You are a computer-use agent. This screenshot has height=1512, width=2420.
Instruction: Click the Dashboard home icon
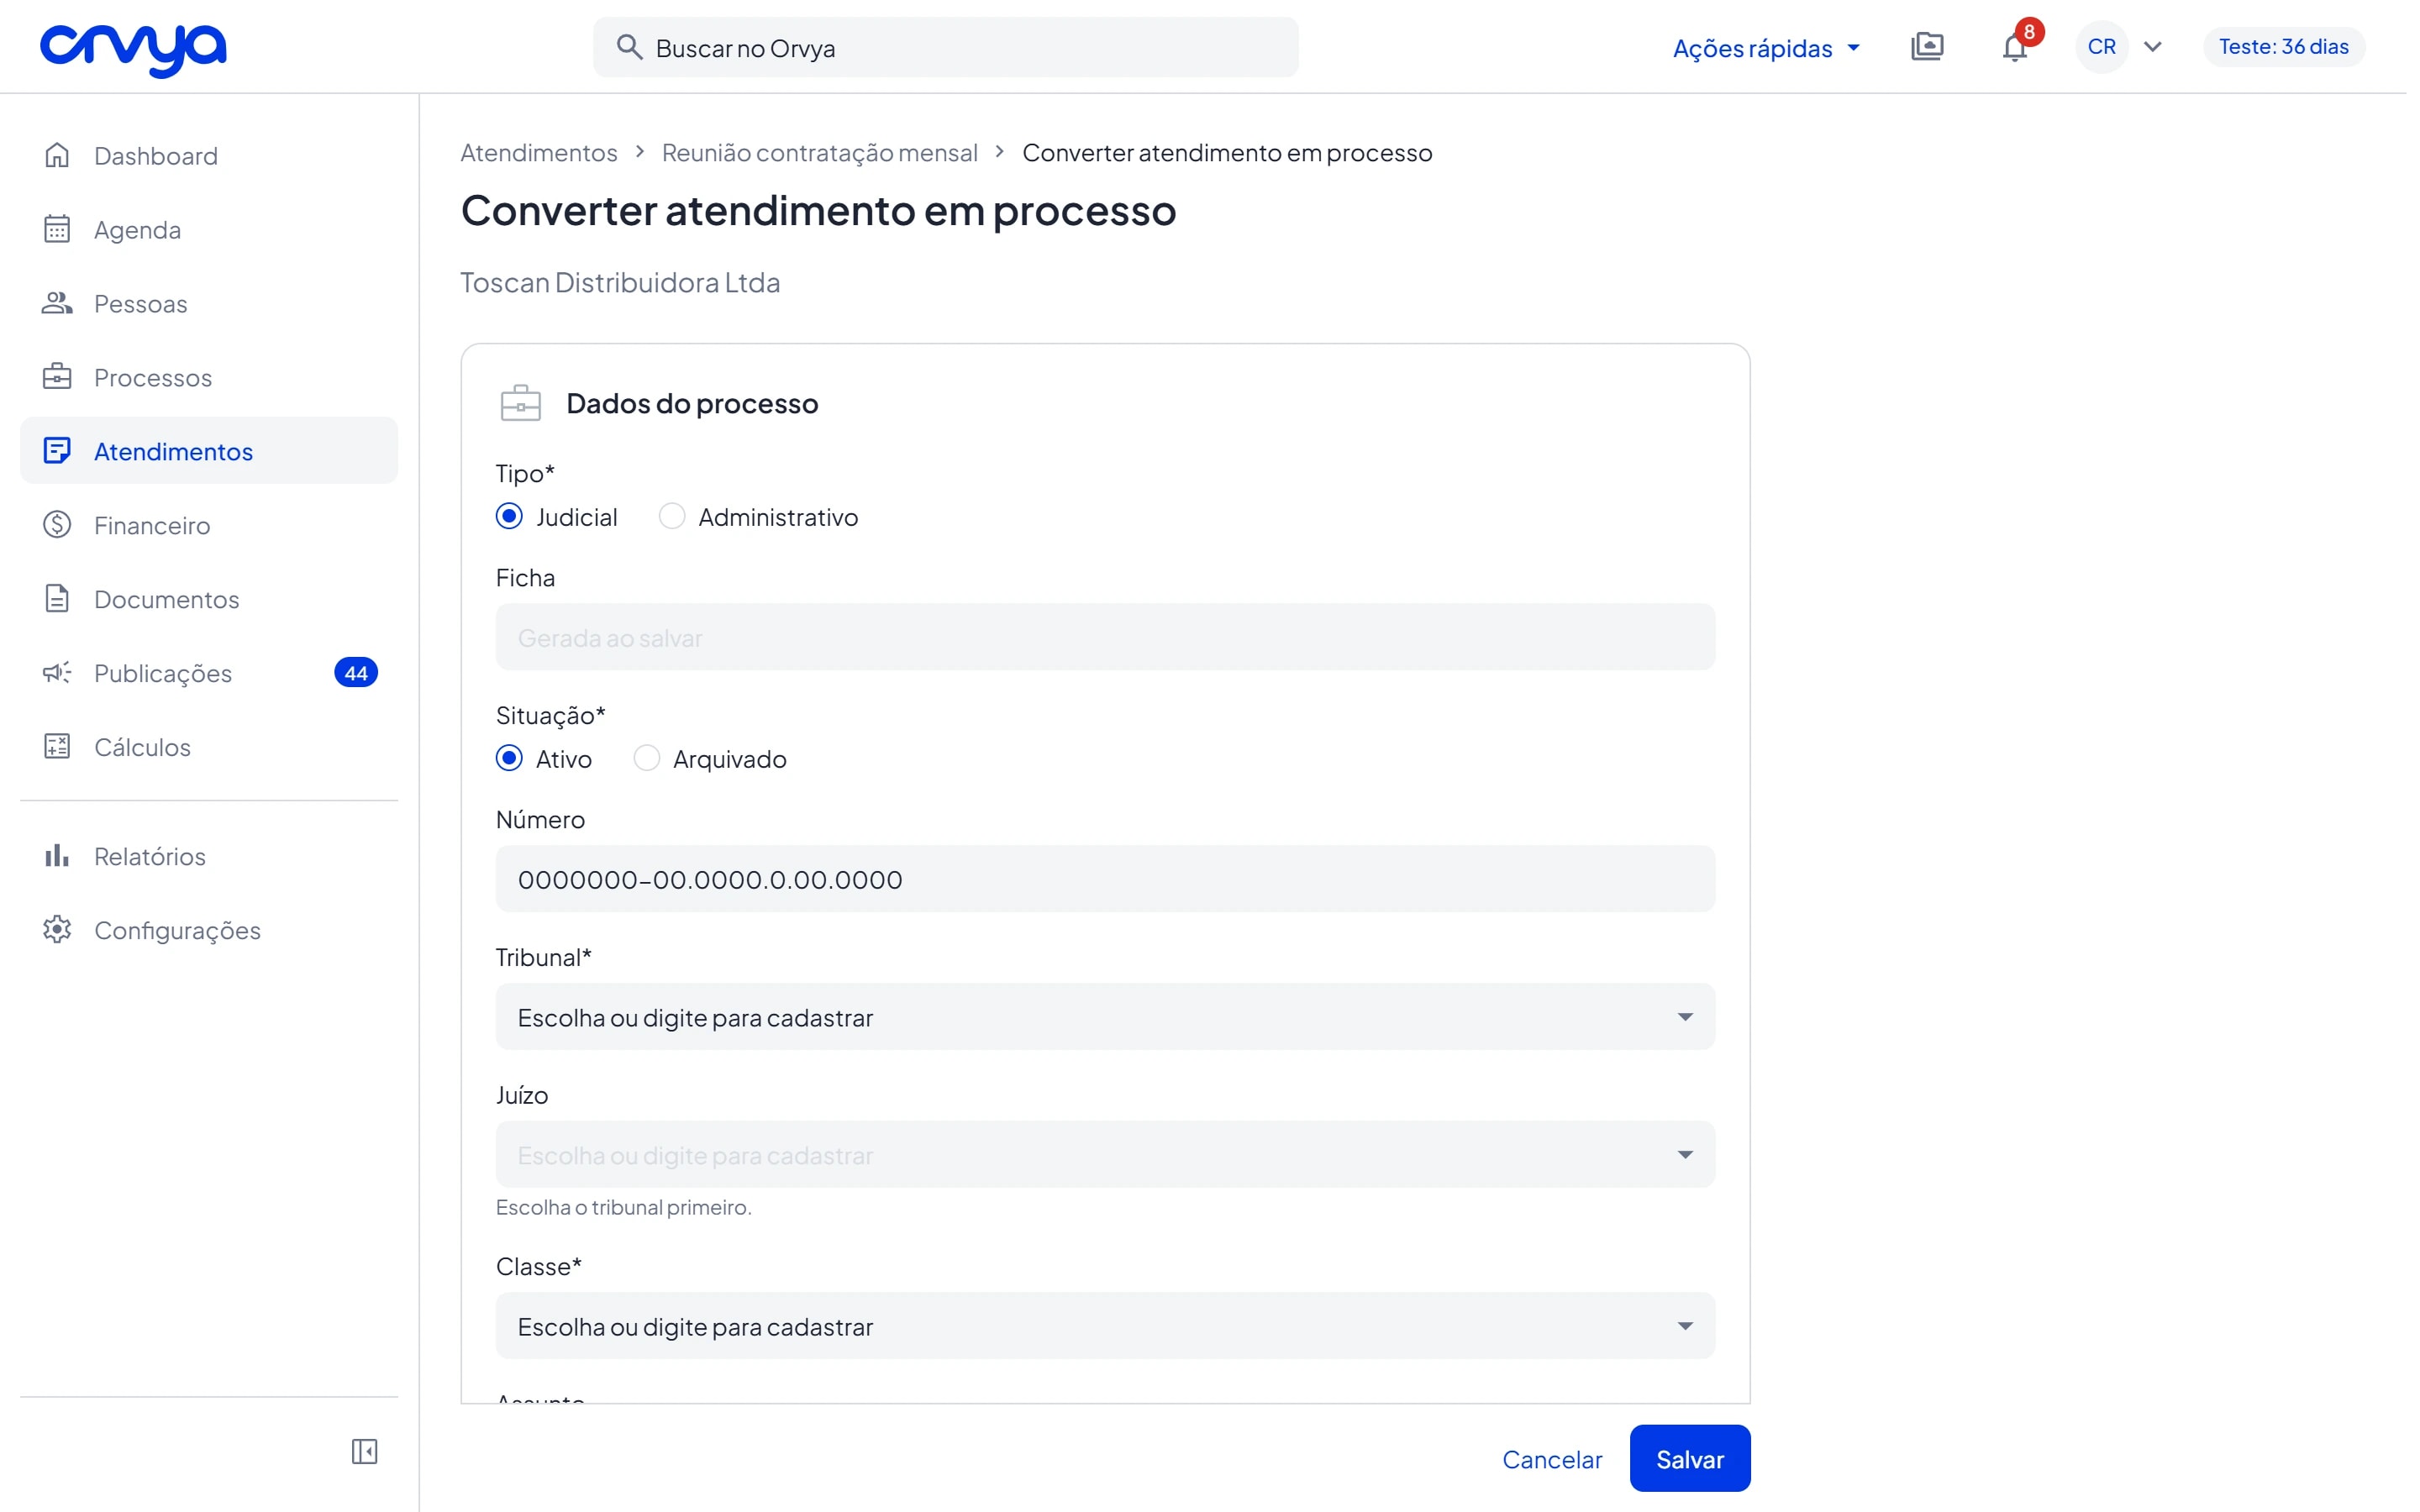click(x=57, y=155)
